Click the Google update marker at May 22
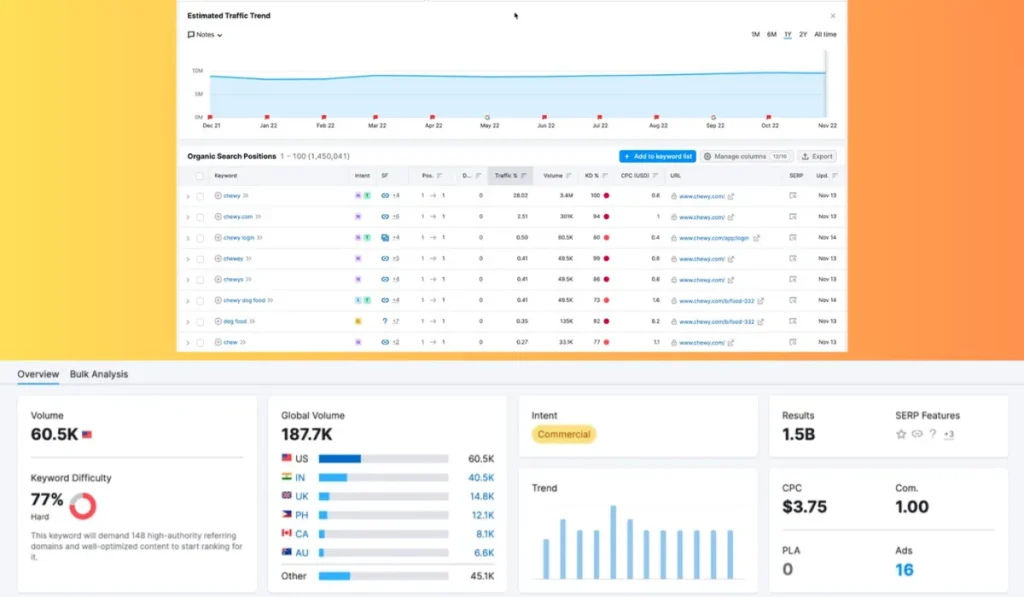Viewport: 1024px width, 597px height. [487, 118]
